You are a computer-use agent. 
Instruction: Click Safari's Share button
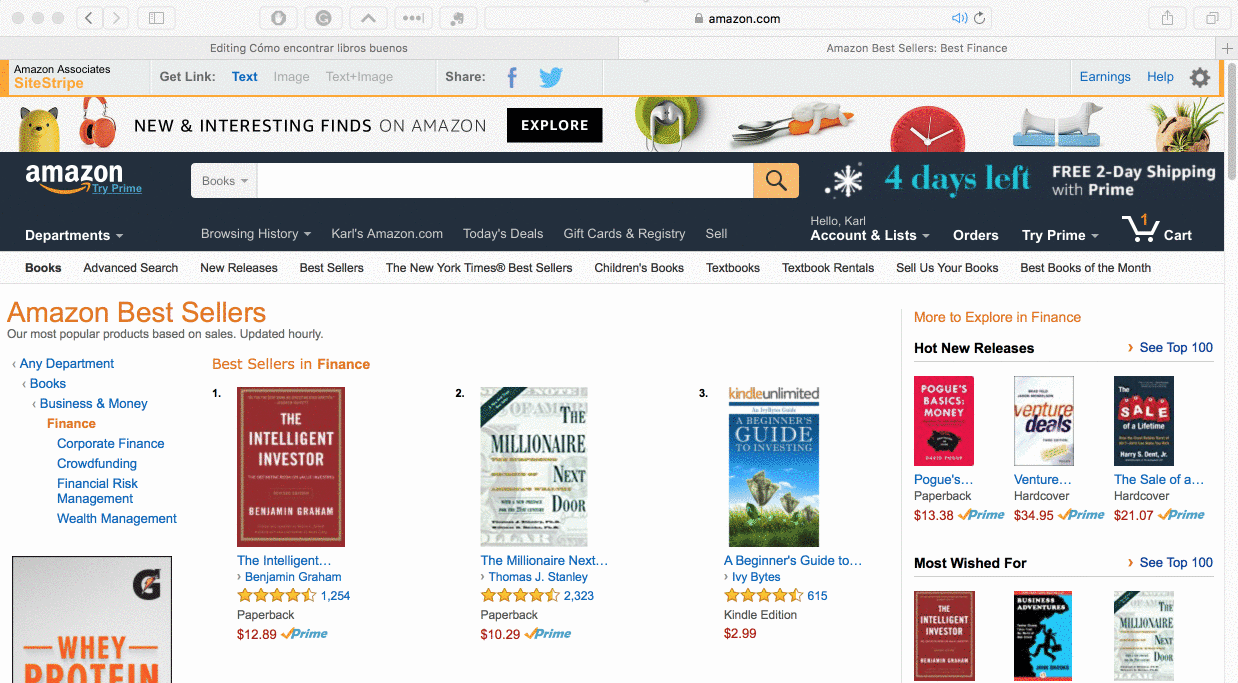click(1167, 18)
